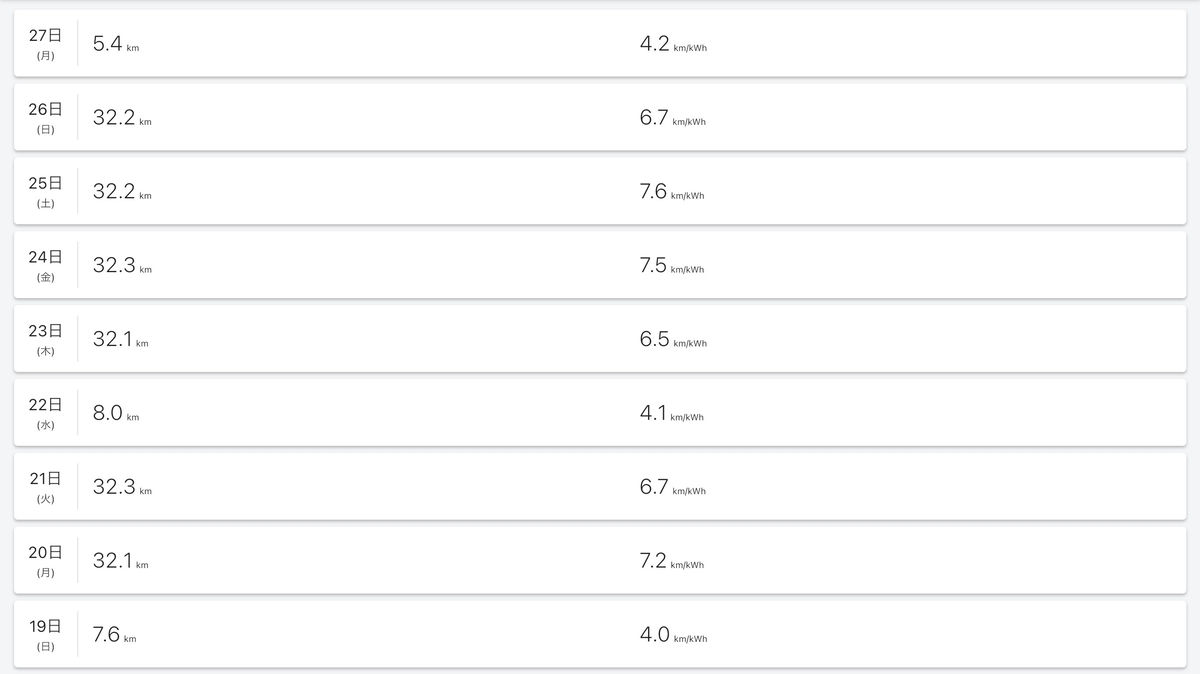This screenshot has width=1200, height=674.
Task: Select the 32.3 km distance on 24日
Action: (122, 266)
